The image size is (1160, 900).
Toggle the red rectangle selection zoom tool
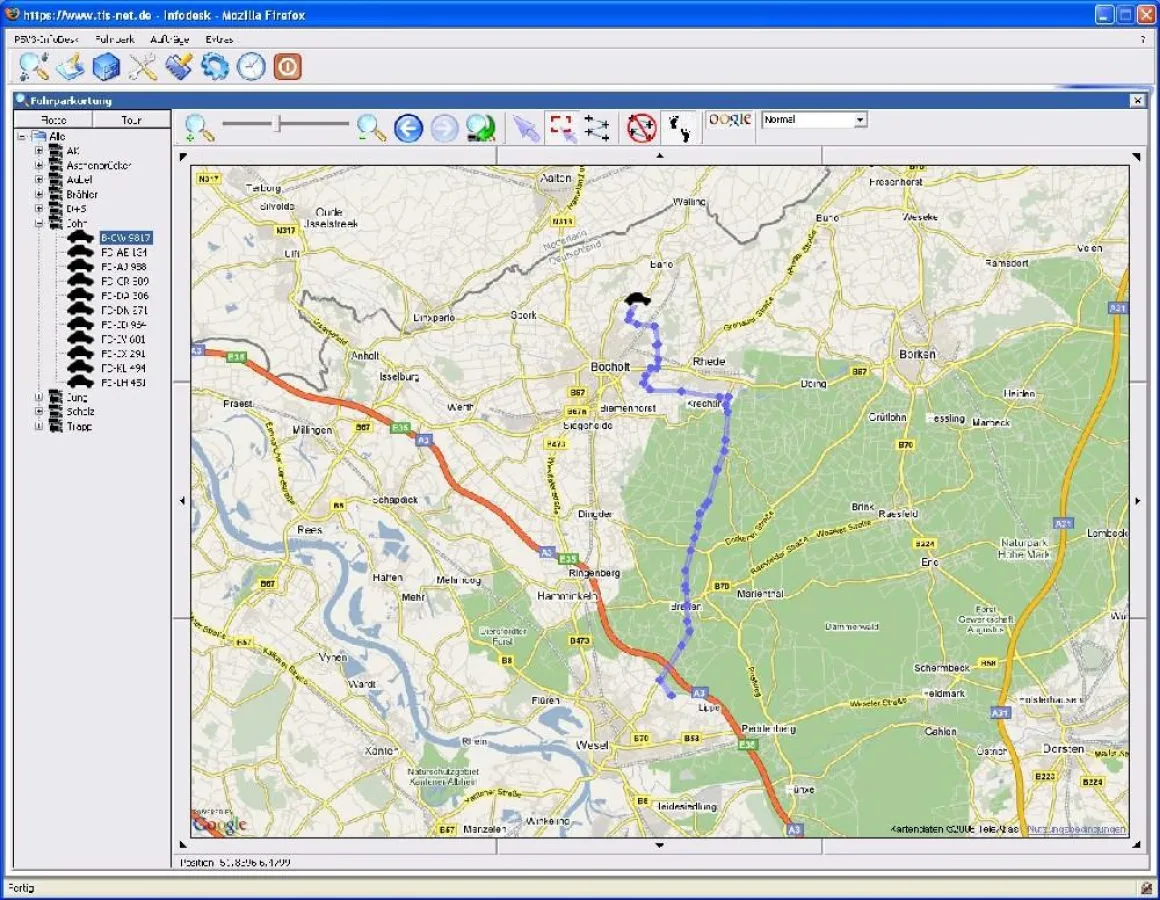click(562, 127)
